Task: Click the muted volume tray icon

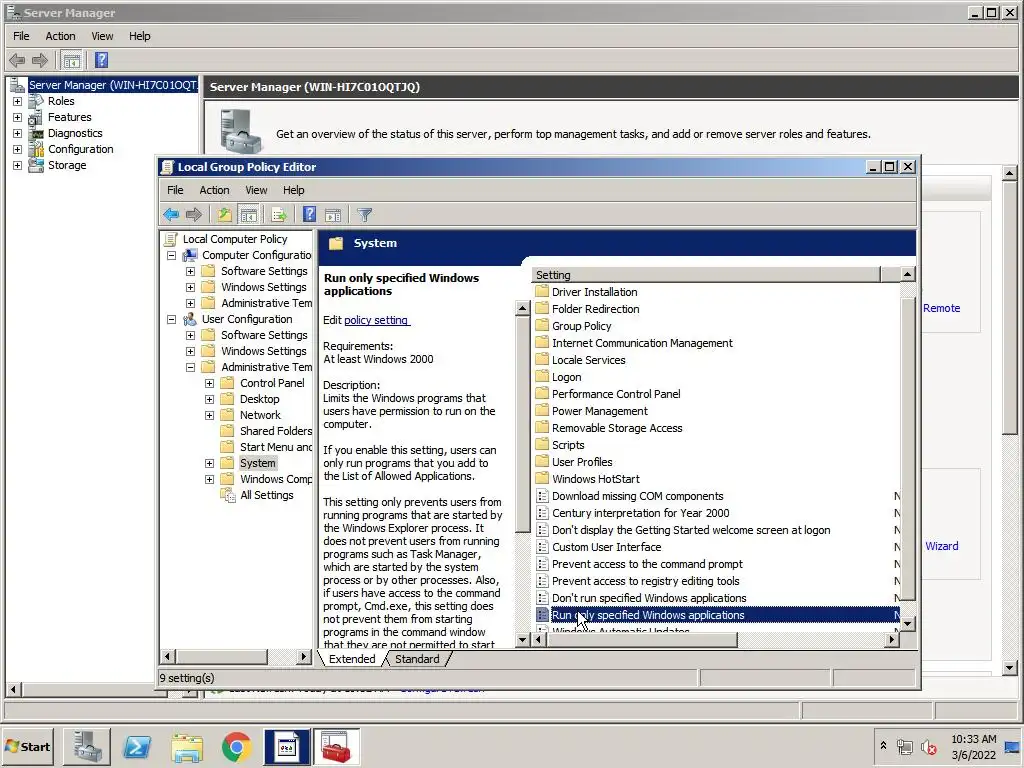Action: click(x=928, y=746)
